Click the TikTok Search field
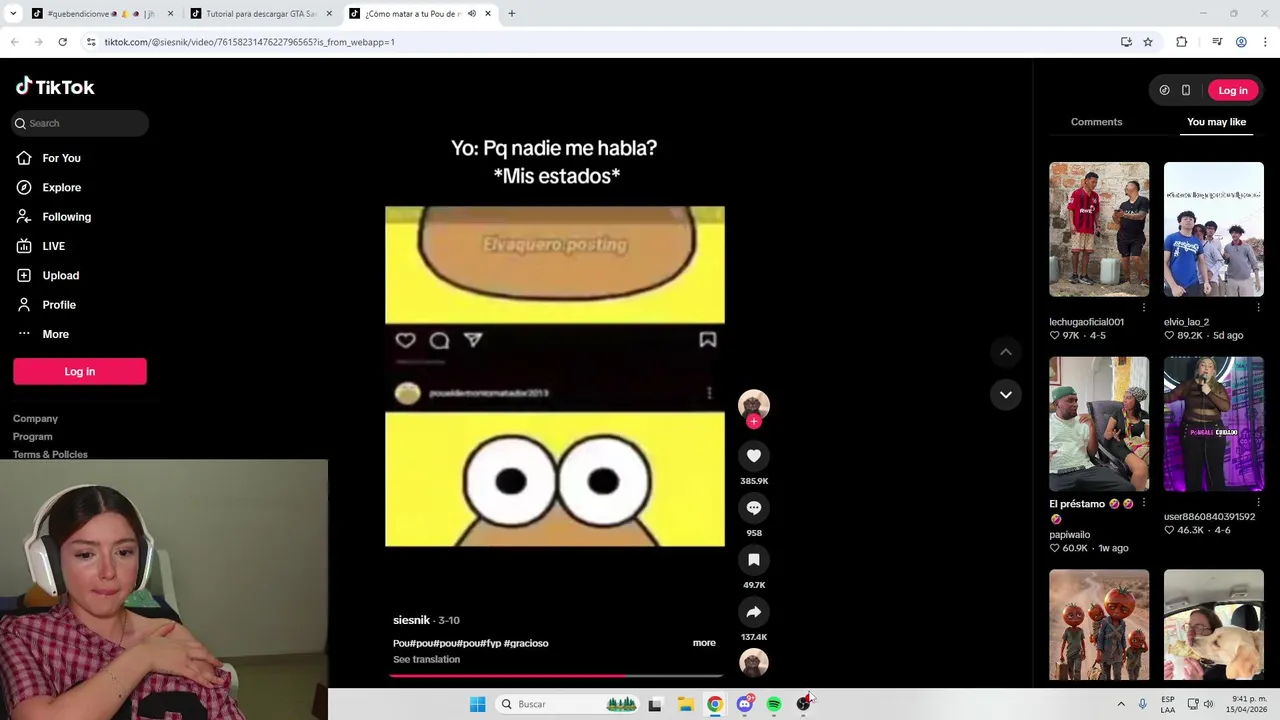This screenshot has width=1280, height=720. point(80,123)
